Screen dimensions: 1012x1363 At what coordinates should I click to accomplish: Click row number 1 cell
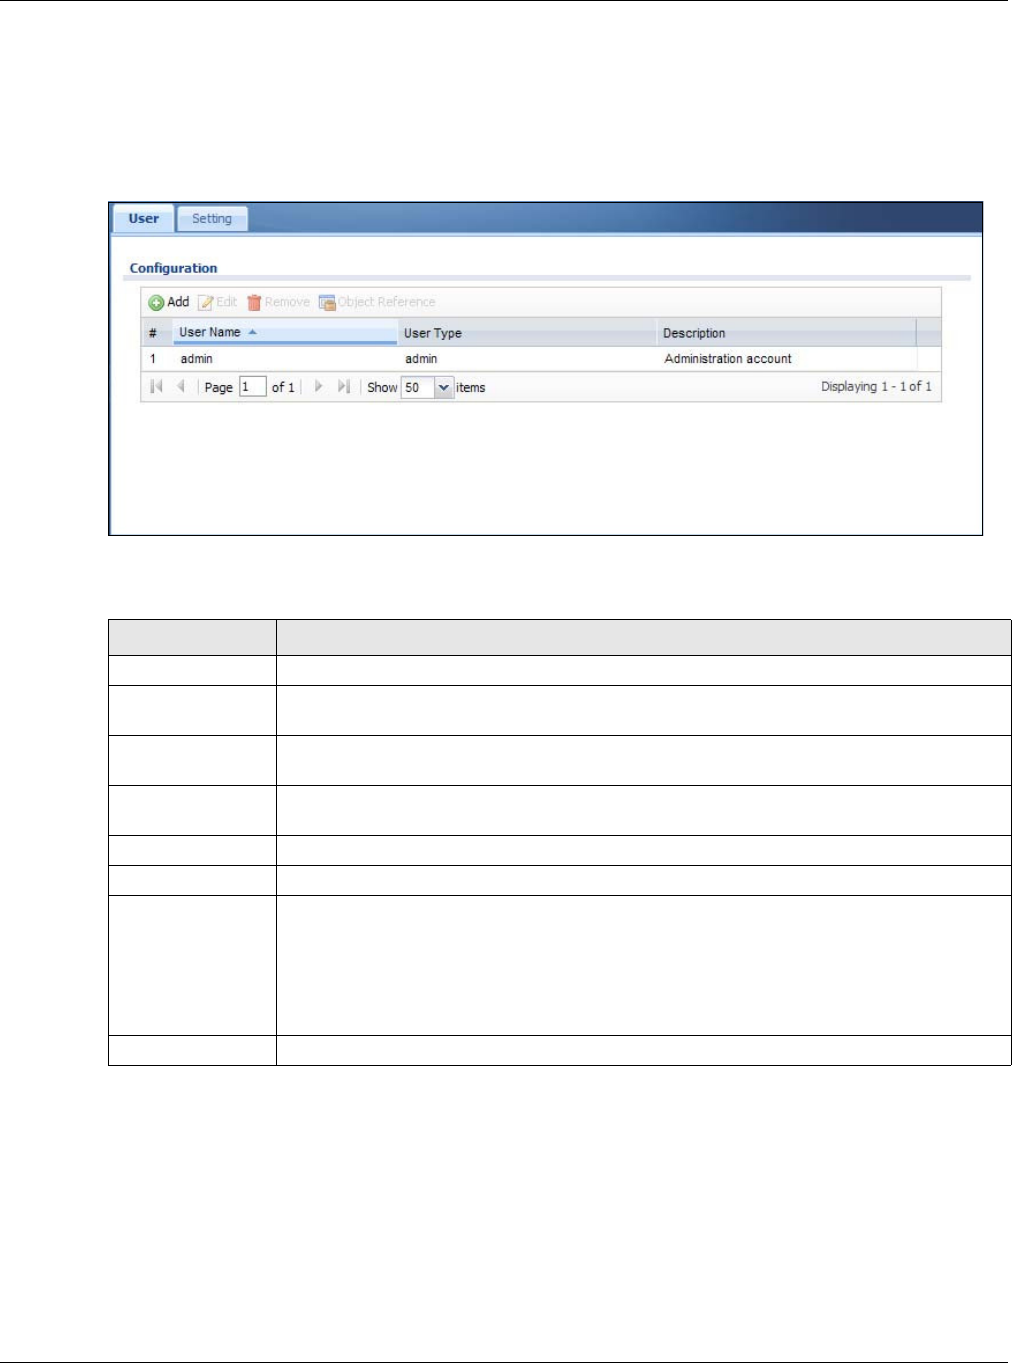click(x=153, y=359)
